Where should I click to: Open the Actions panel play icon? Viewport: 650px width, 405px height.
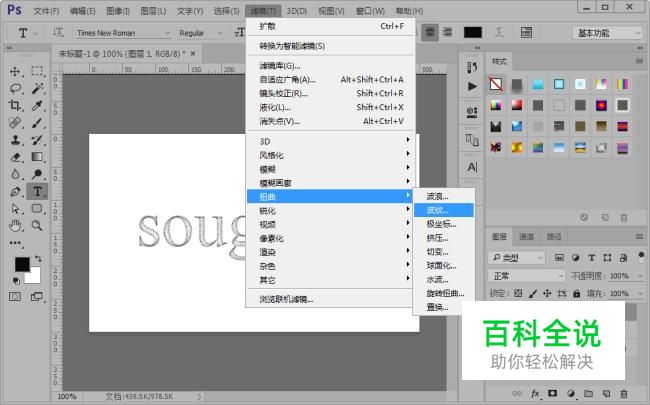point(472,86)
